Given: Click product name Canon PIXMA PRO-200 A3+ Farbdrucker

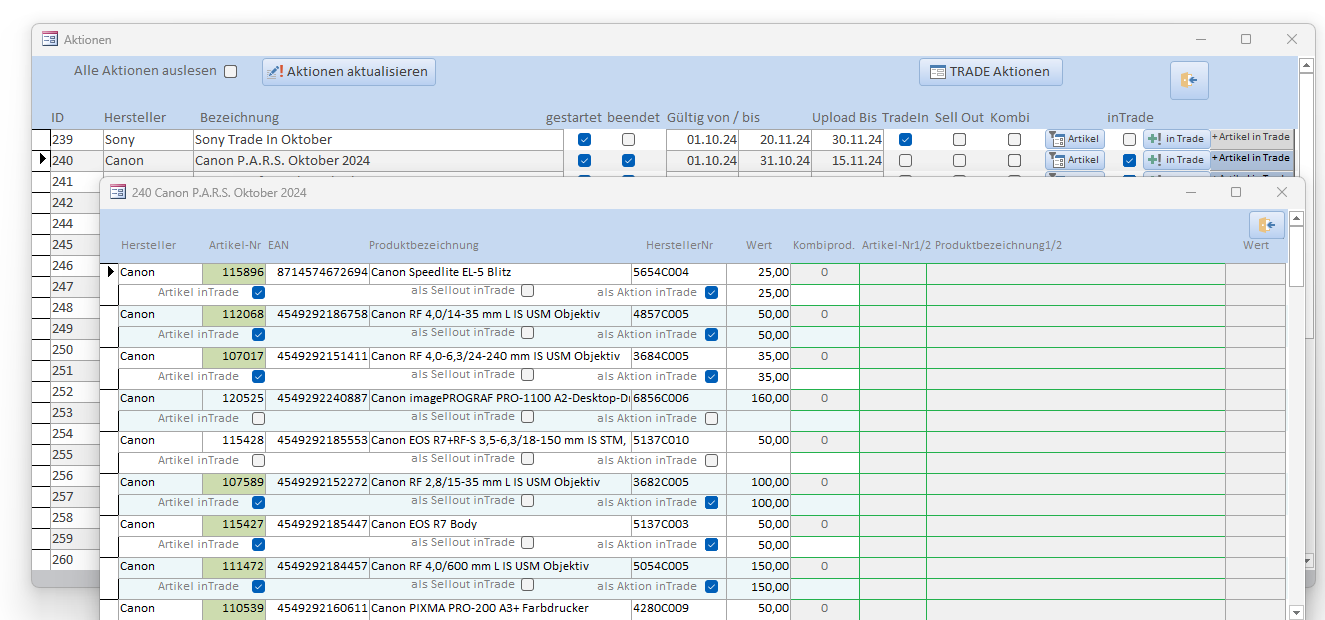Looking at the screenshot, I should [x=500, y=608].
